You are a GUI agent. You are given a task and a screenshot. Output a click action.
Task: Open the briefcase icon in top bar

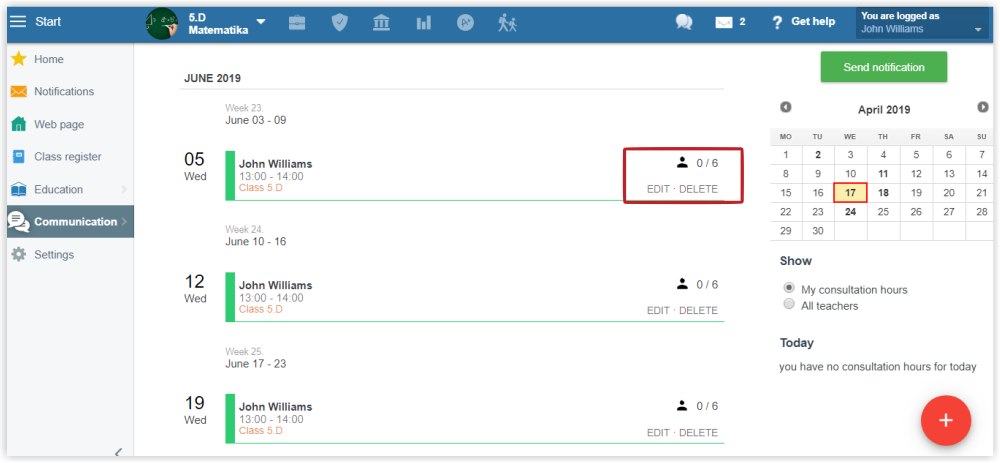point(297,23)
